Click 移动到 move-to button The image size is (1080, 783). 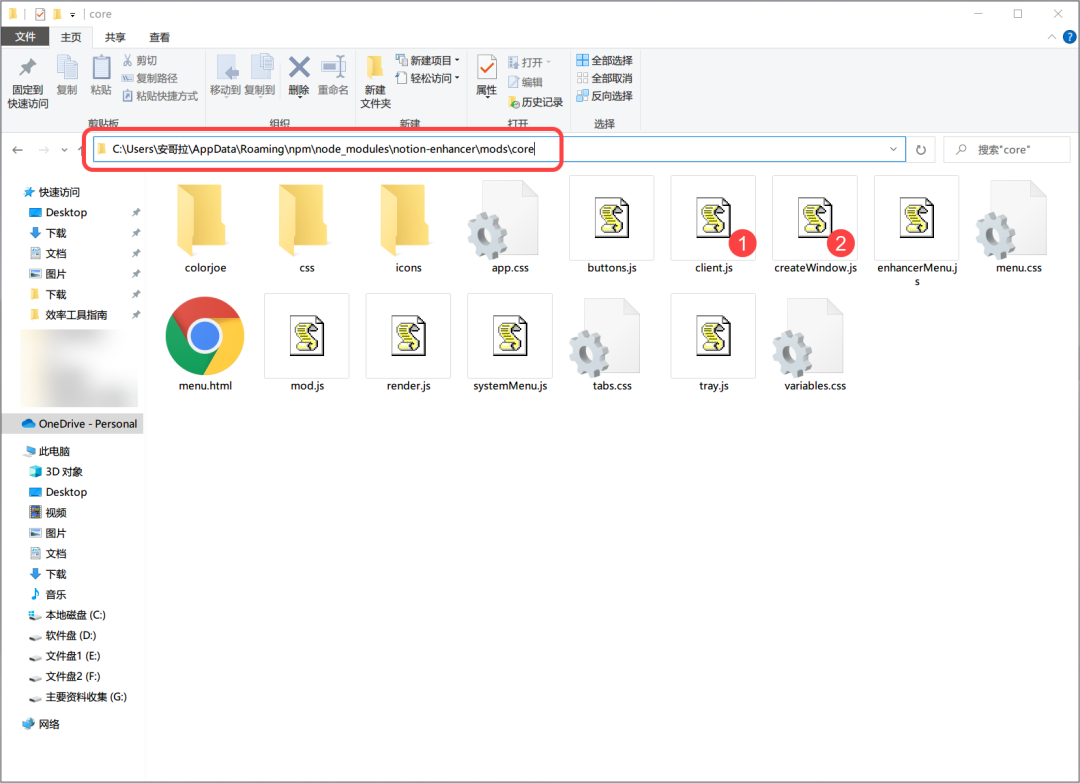[x=225, y=74]
